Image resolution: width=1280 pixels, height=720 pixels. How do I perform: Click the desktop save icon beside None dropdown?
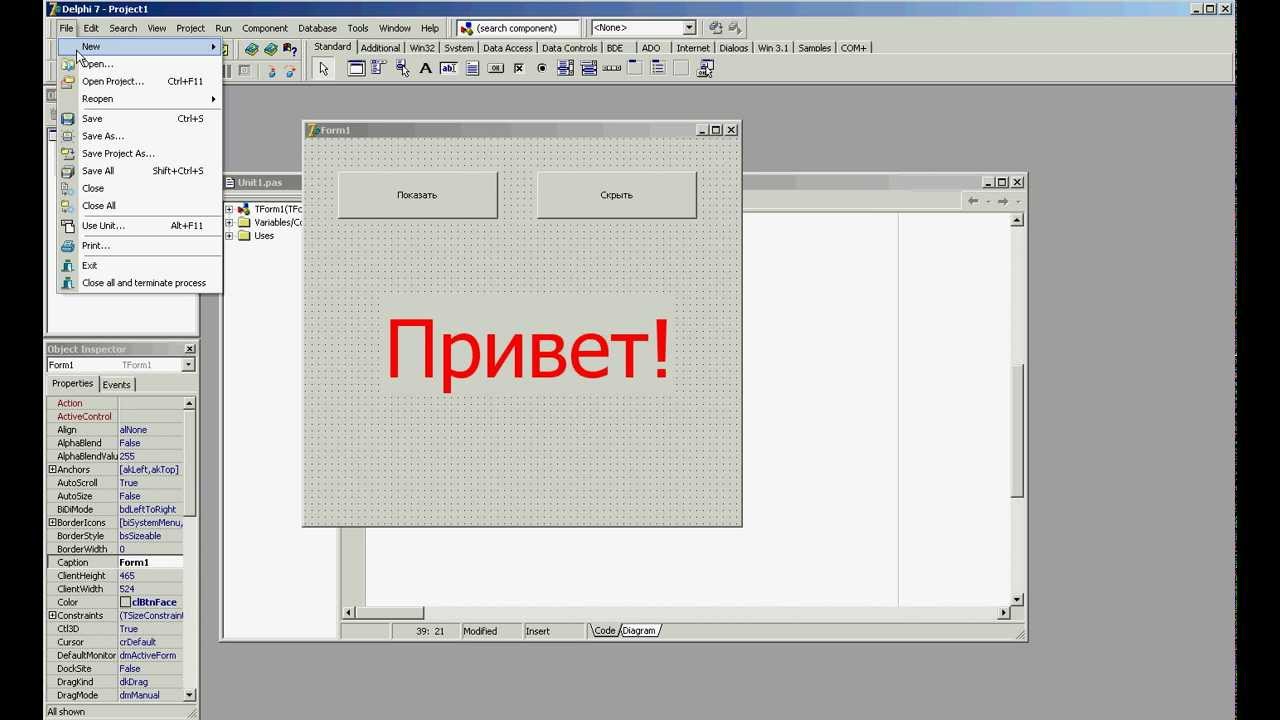click(x=715, y=28)
